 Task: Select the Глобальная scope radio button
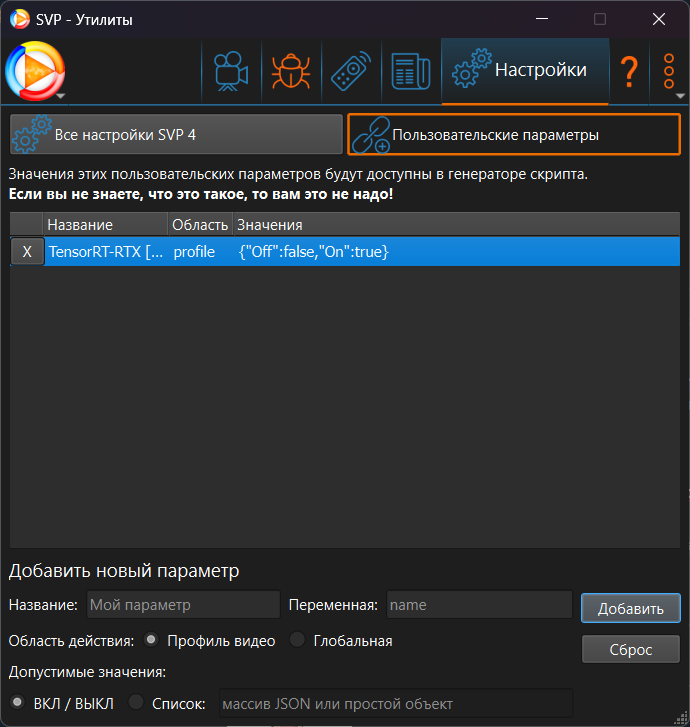click(297, 640)
